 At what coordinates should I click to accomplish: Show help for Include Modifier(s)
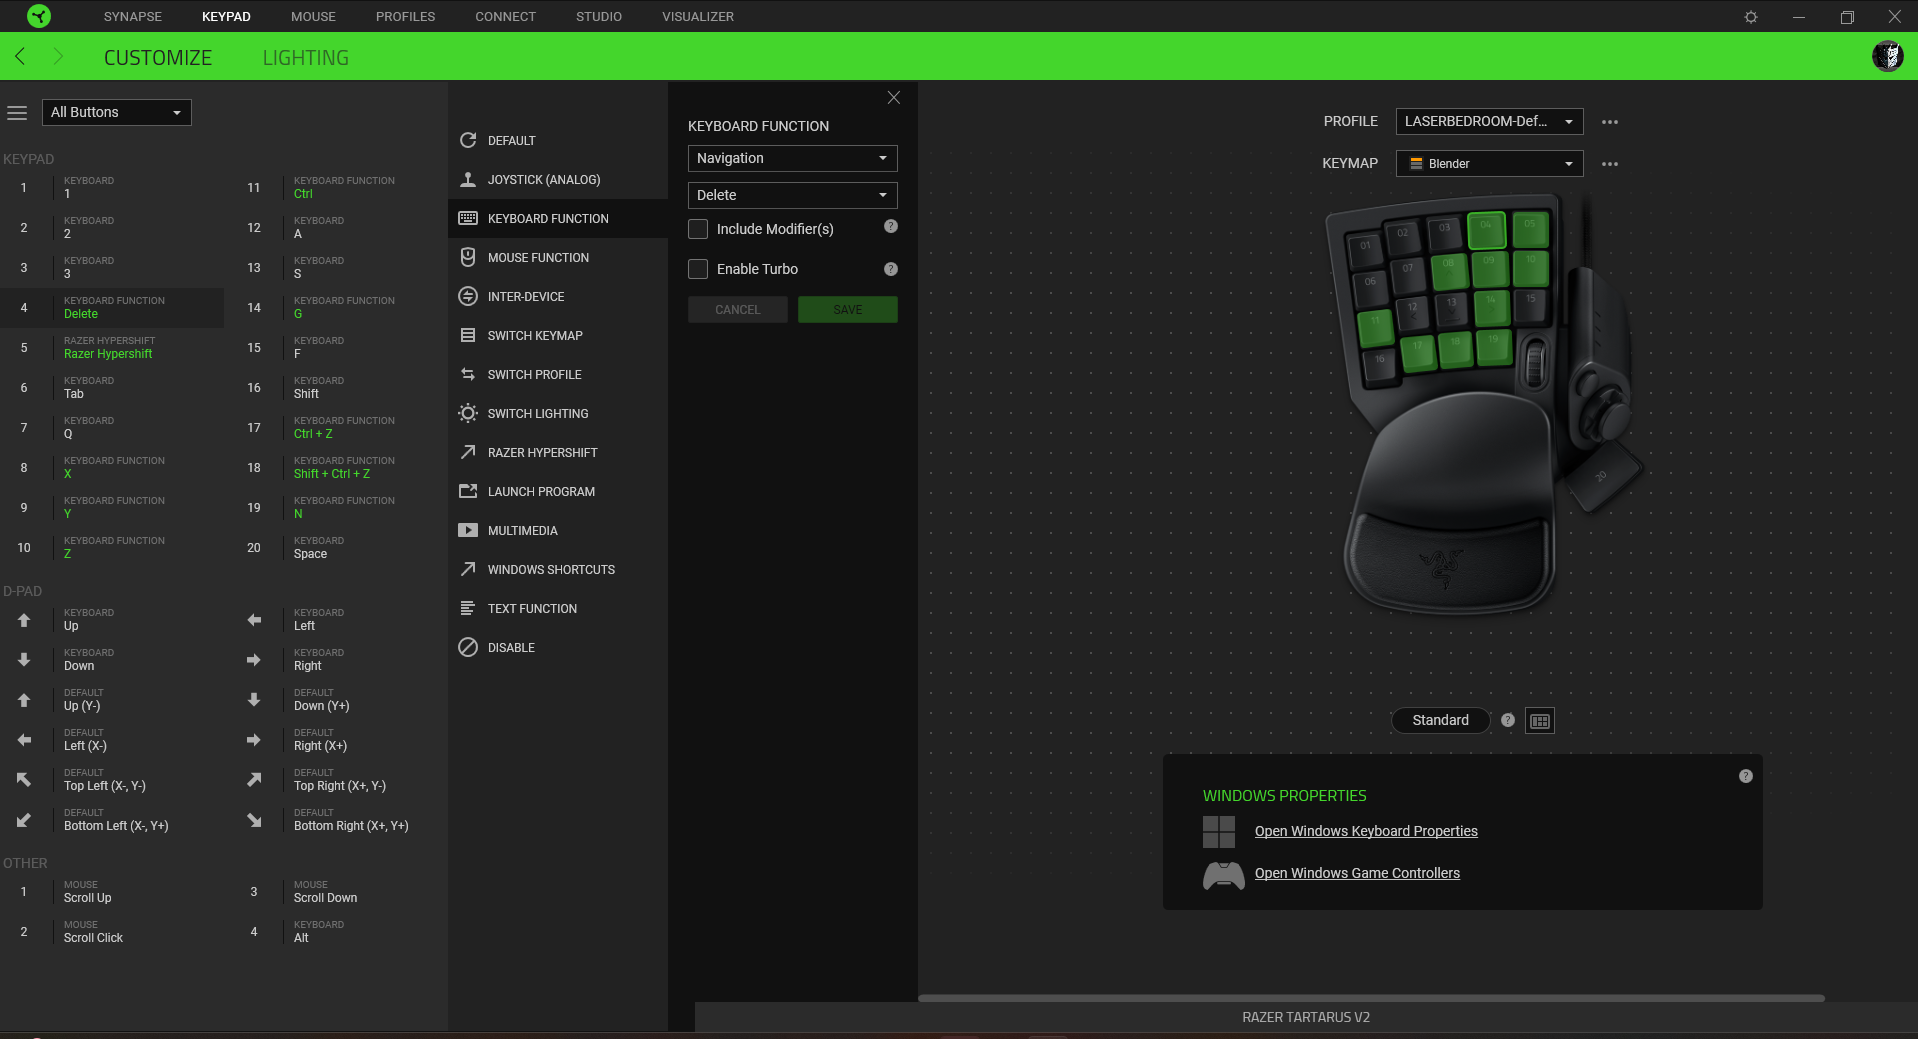coord(891,227)
